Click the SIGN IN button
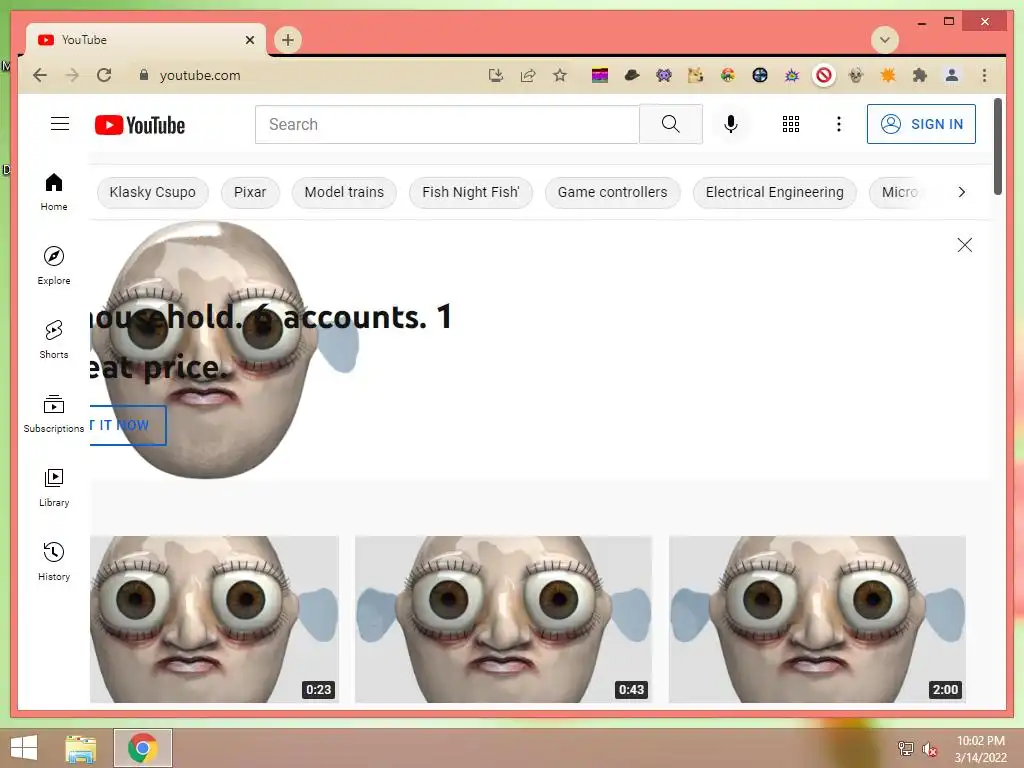Viewport: 1024px width, 768px height. pyautogui.click(x=921, y=124)
